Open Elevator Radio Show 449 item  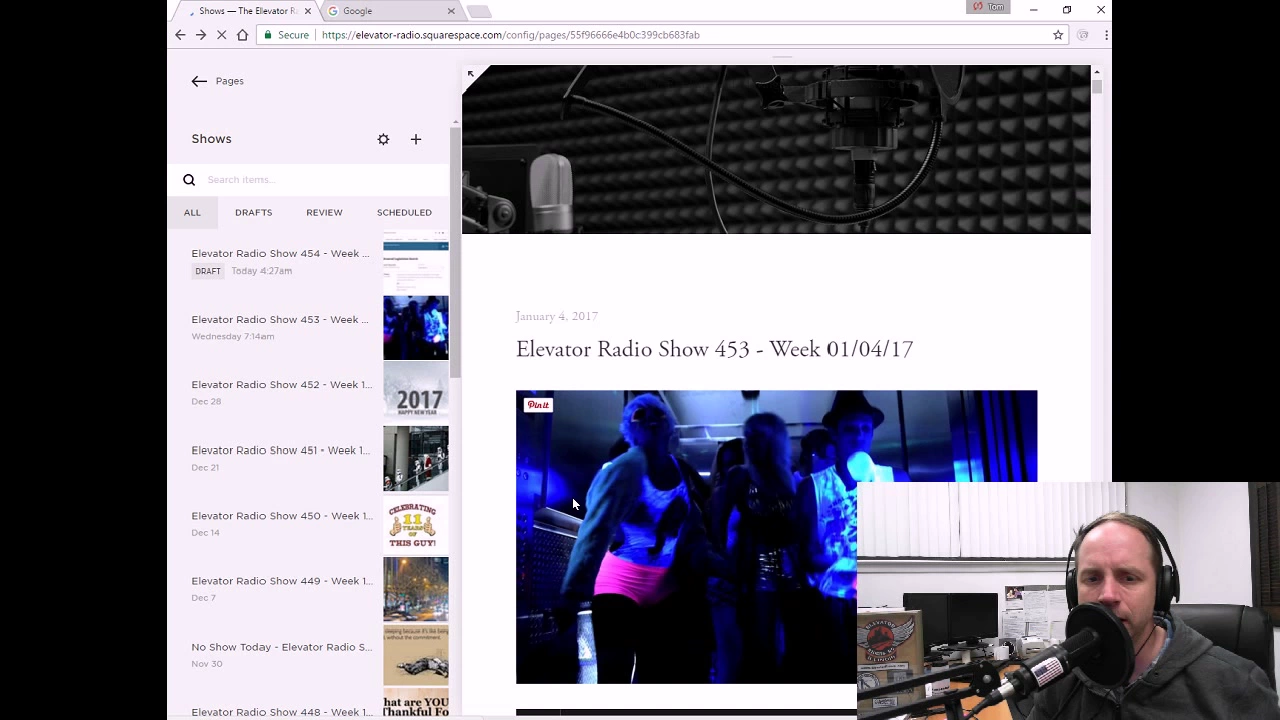[308, 589]
